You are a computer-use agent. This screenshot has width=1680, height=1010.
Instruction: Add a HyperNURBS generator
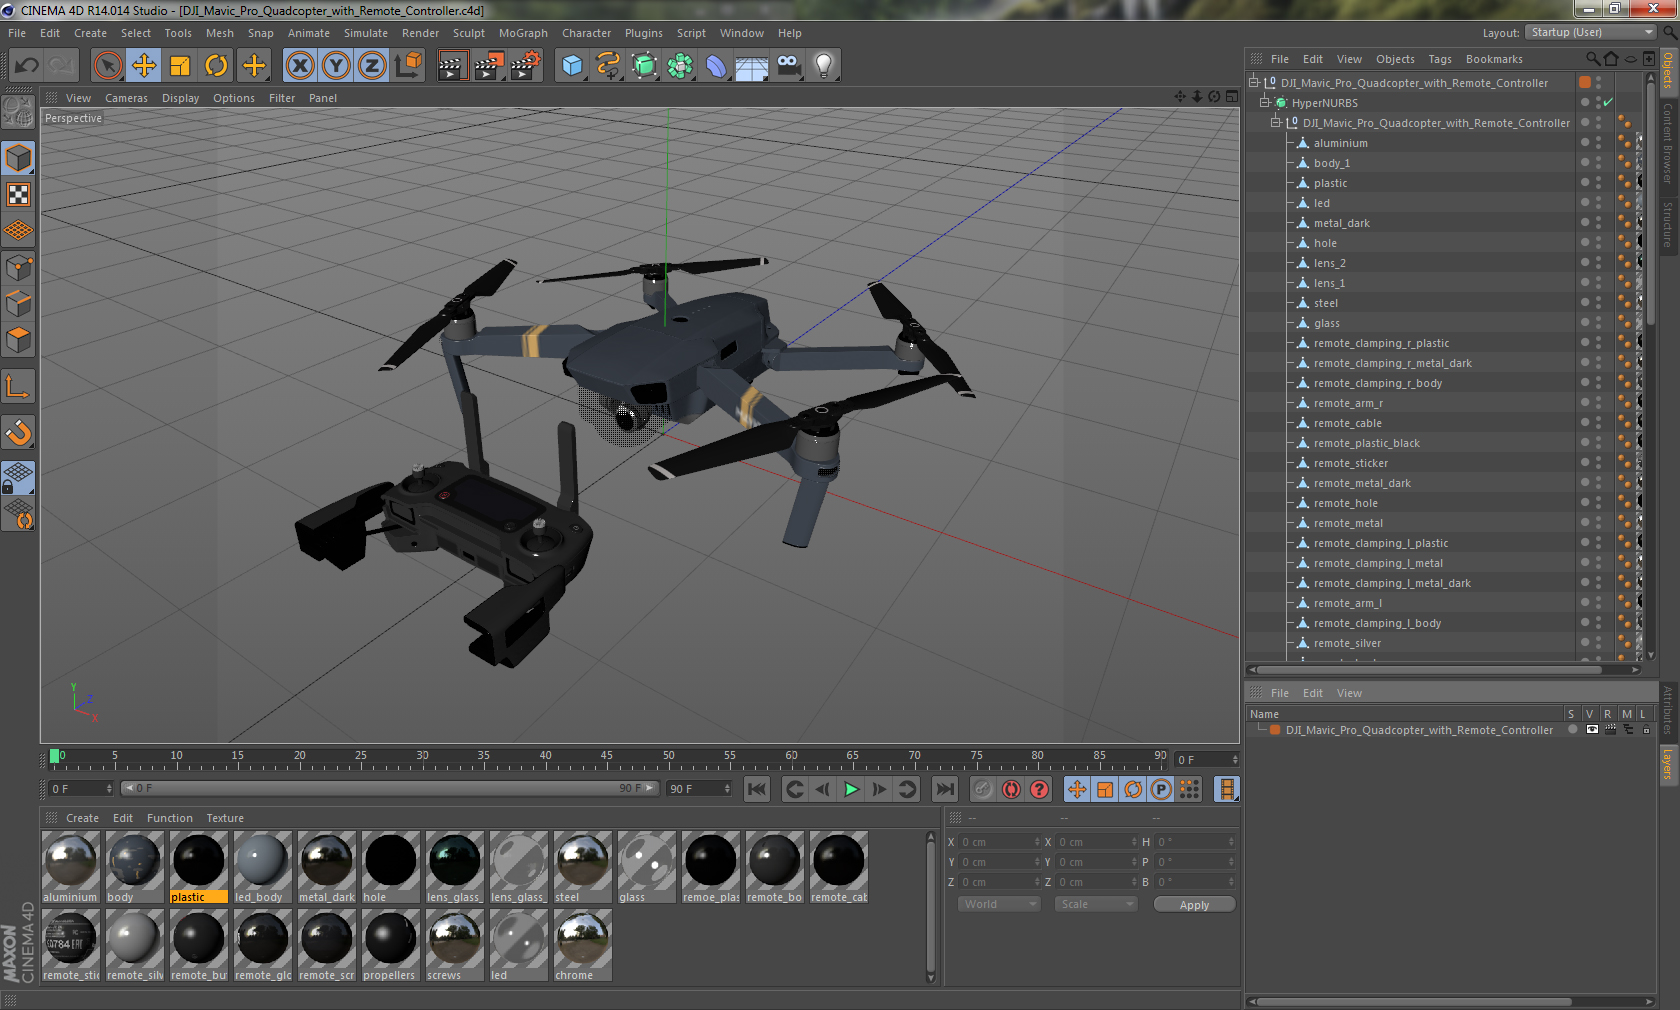pyautogui.click(x=644, y=66)
